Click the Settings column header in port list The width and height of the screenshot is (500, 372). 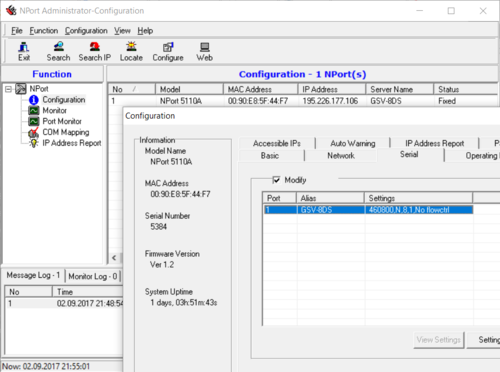click(x=418, y=198)
